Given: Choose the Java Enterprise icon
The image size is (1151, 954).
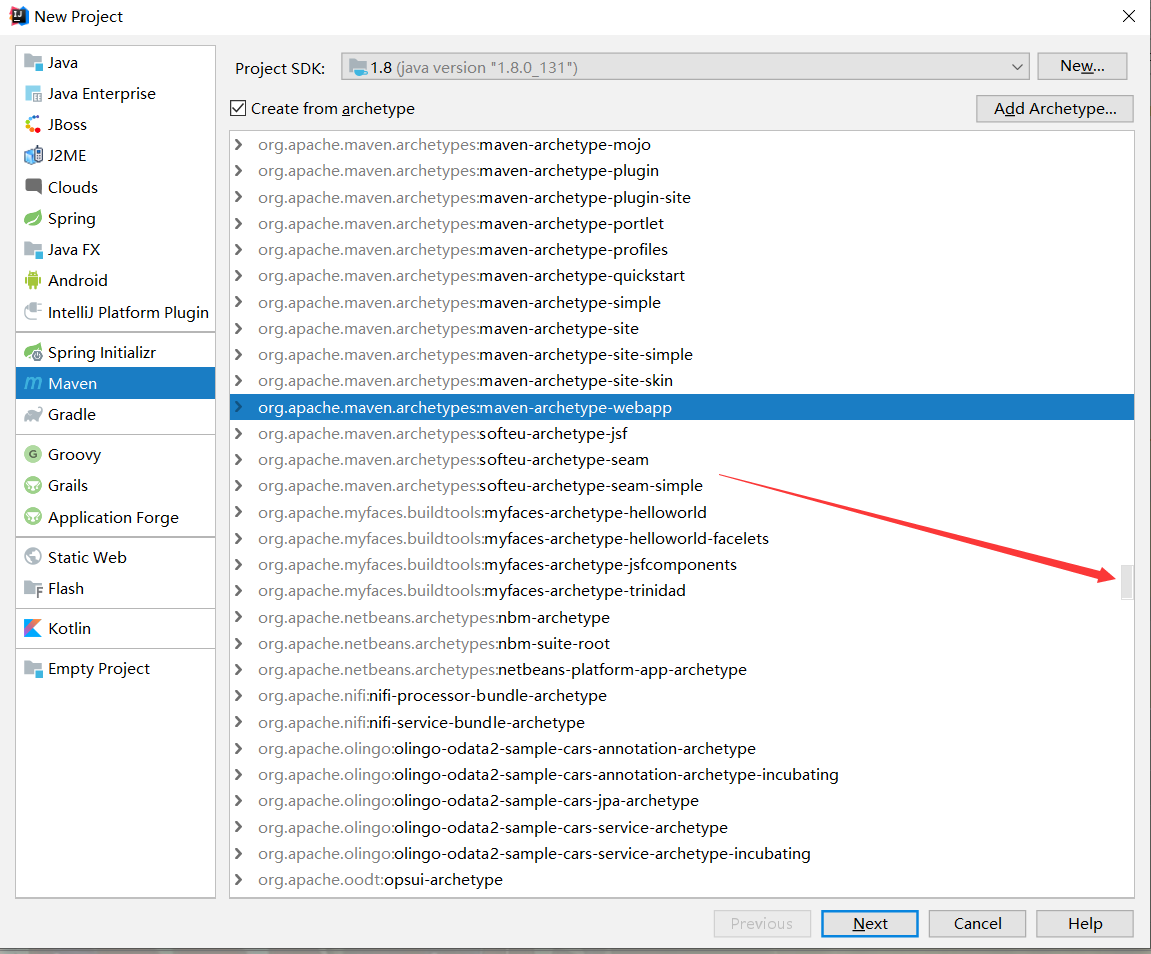Looking at the screenshot, I should (x=33, y=94).
